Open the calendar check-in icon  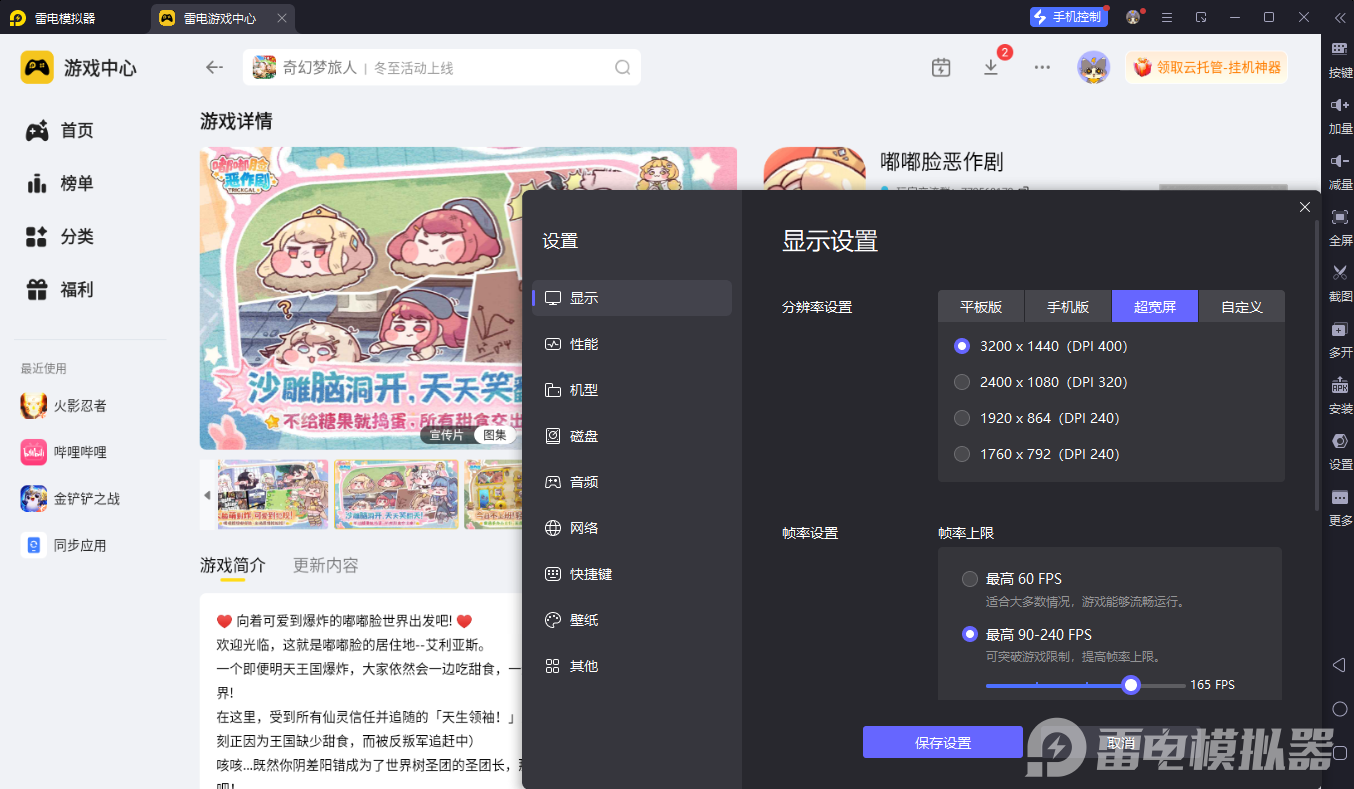pos(941,67)
